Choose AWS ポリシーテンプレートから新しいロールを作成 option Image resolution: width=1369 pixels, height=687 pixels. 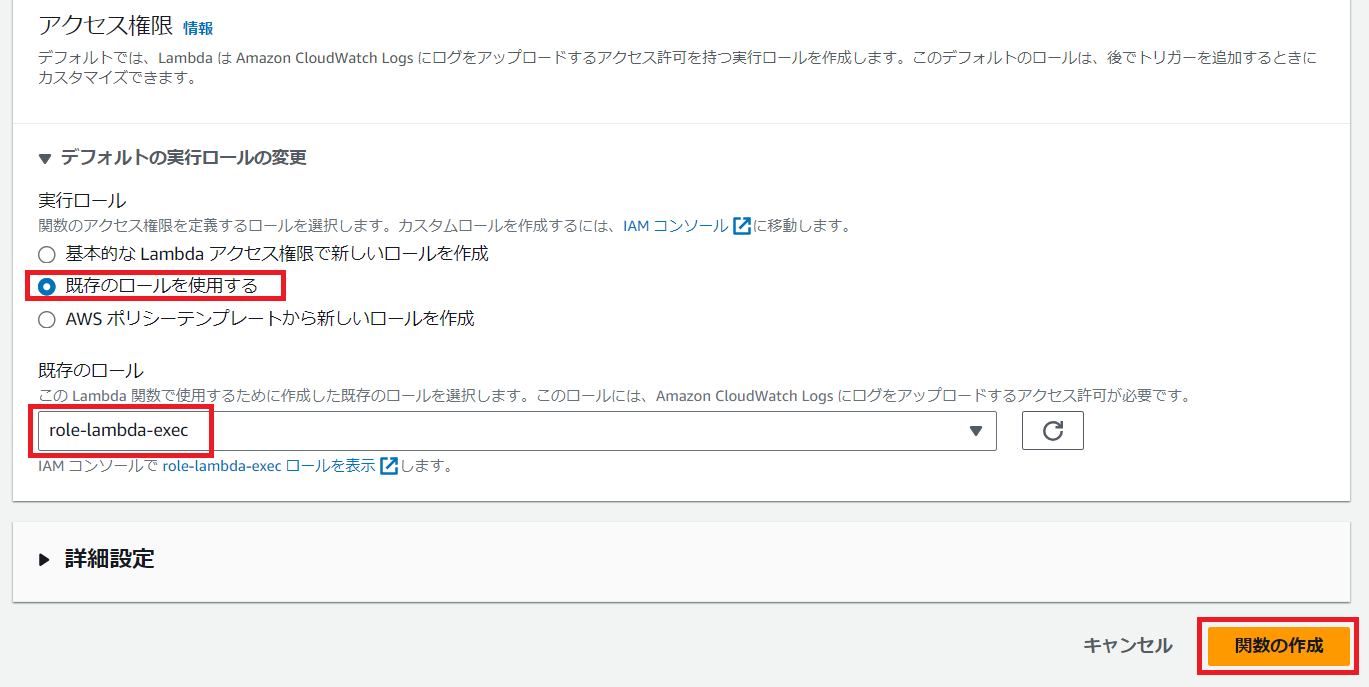pos(47,320)
